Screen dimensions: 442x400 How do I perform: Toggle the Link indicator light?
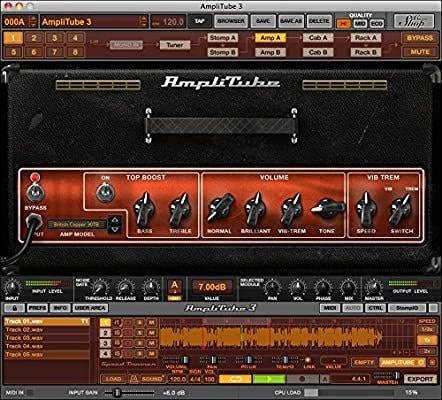[307, 360]
